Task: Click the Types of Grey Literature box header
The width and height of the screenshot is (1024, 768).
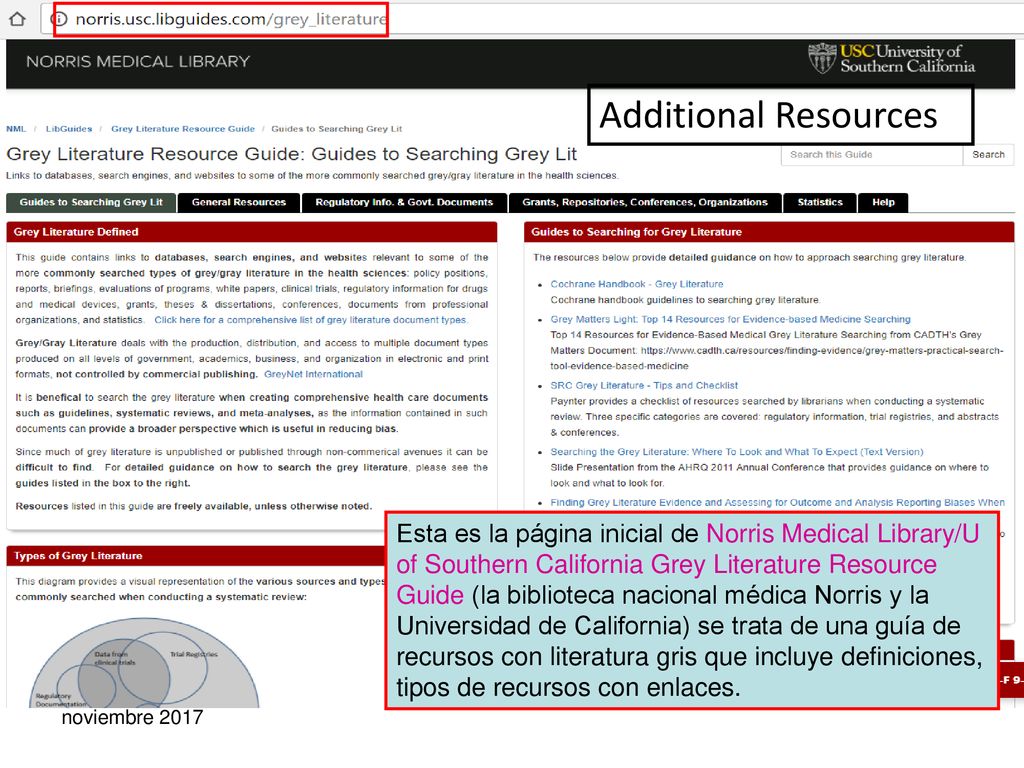Action: click(x=196, y=556)
